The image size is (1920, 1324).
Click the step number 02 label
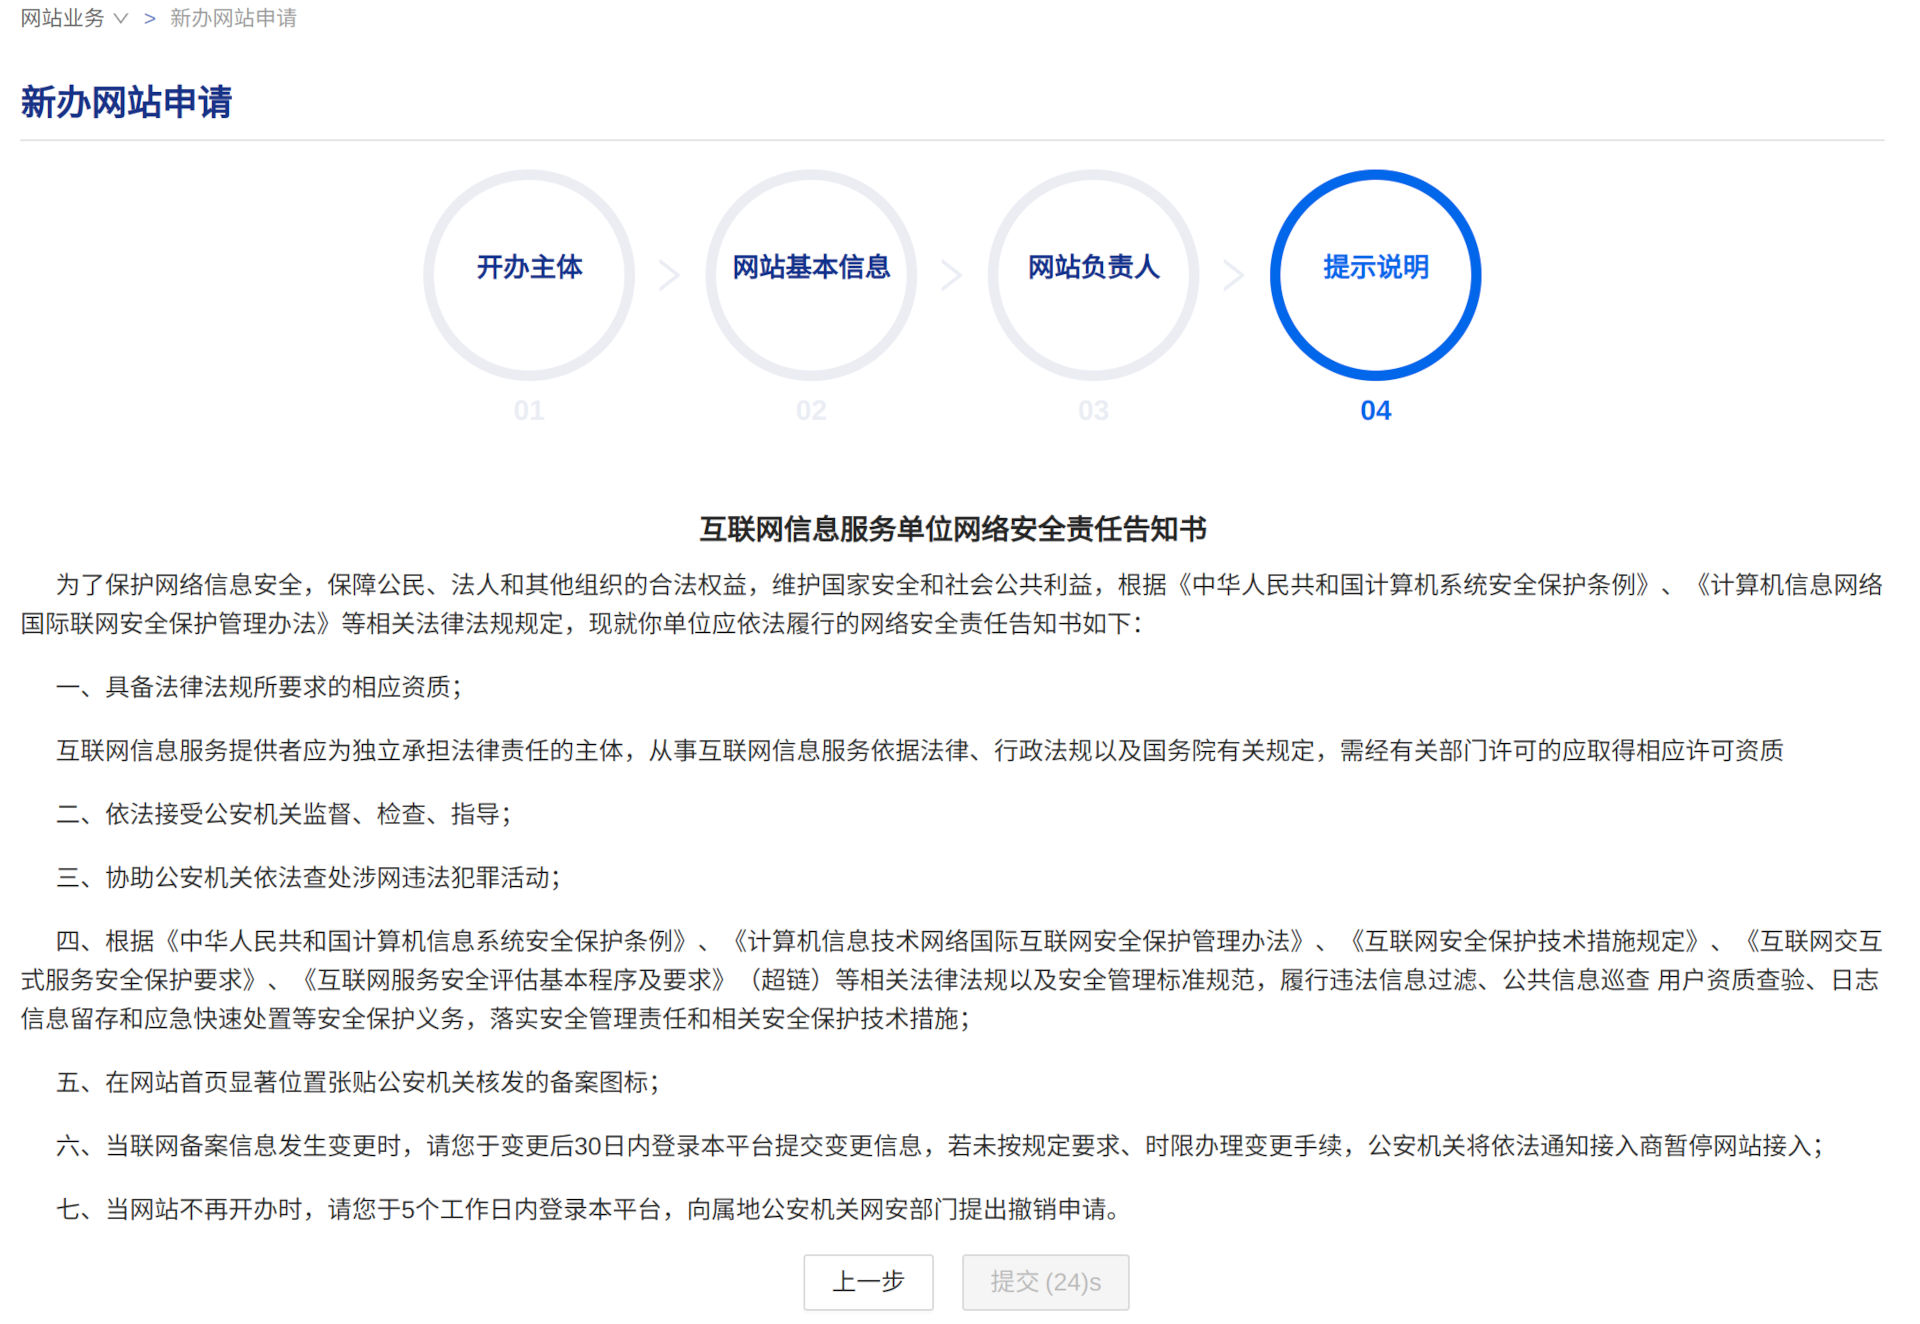point(811,410)
